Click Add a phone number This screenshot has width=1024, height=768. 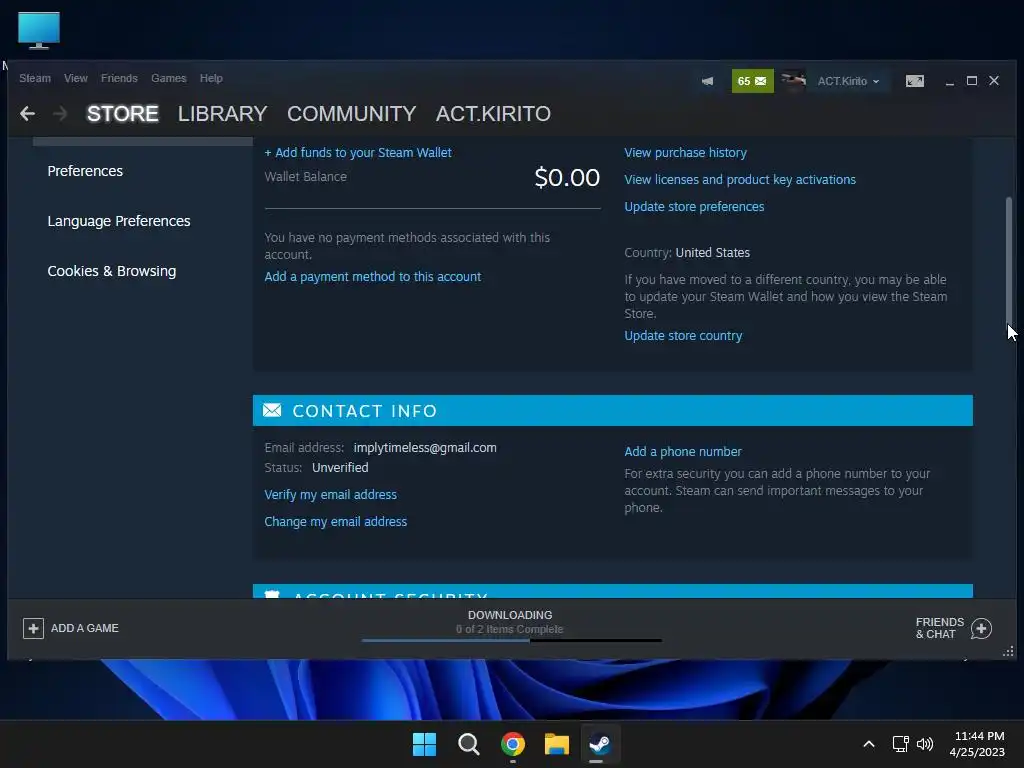(682, 452)
